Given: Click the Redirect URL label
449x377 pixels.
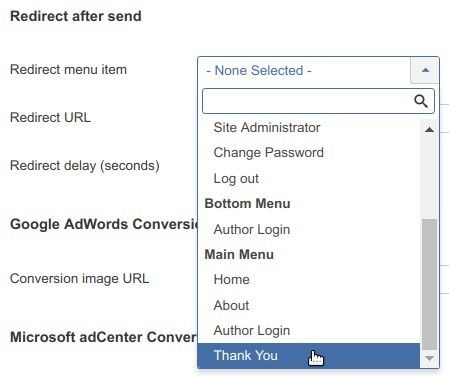Looking at the screenshot, I should [x=50, y=117].
